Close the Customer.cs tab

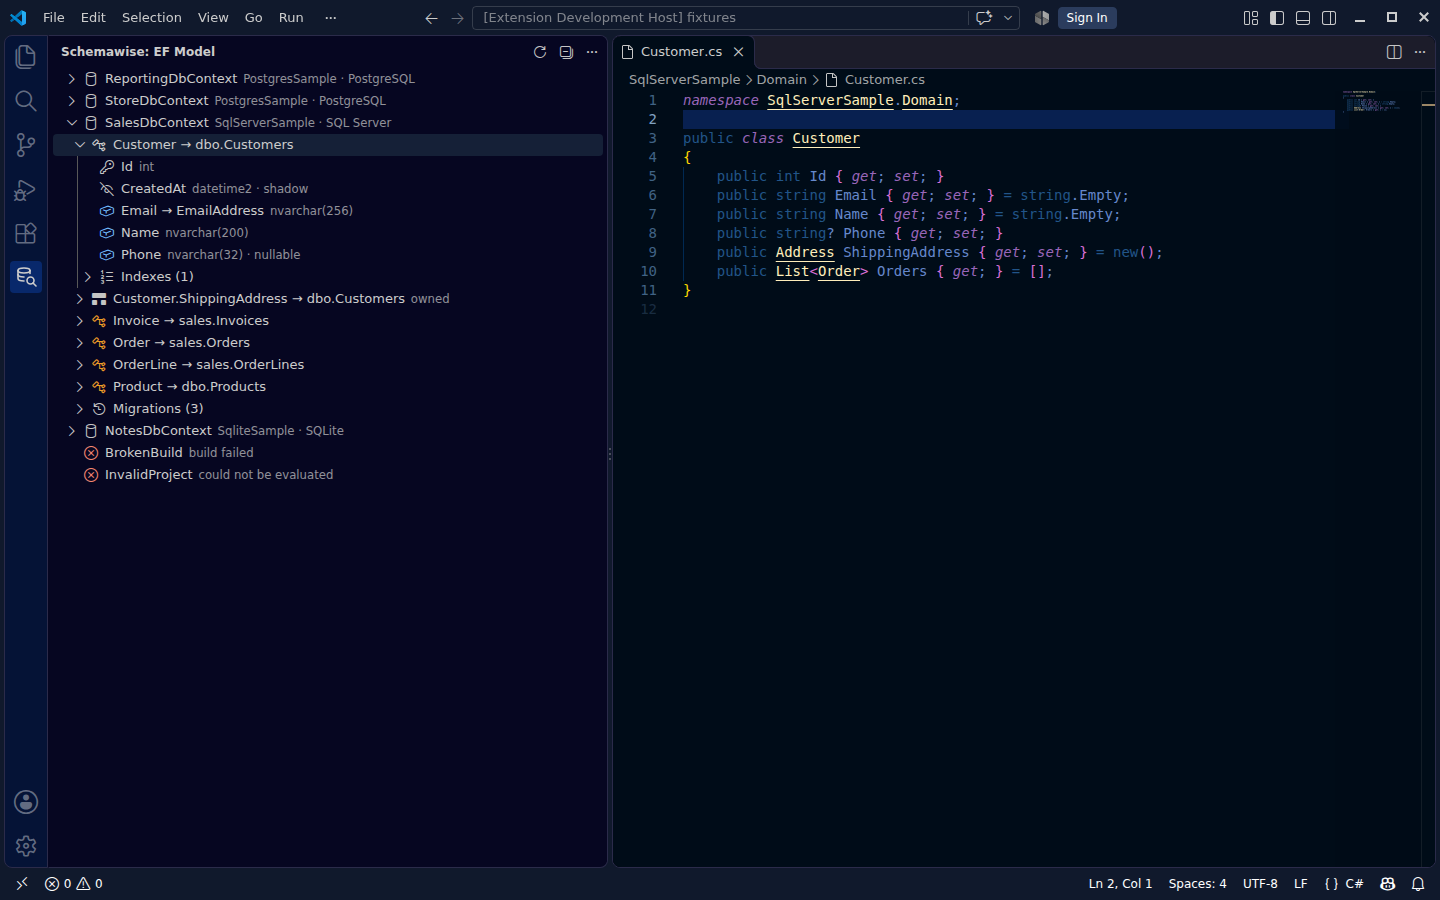[739, 52]
